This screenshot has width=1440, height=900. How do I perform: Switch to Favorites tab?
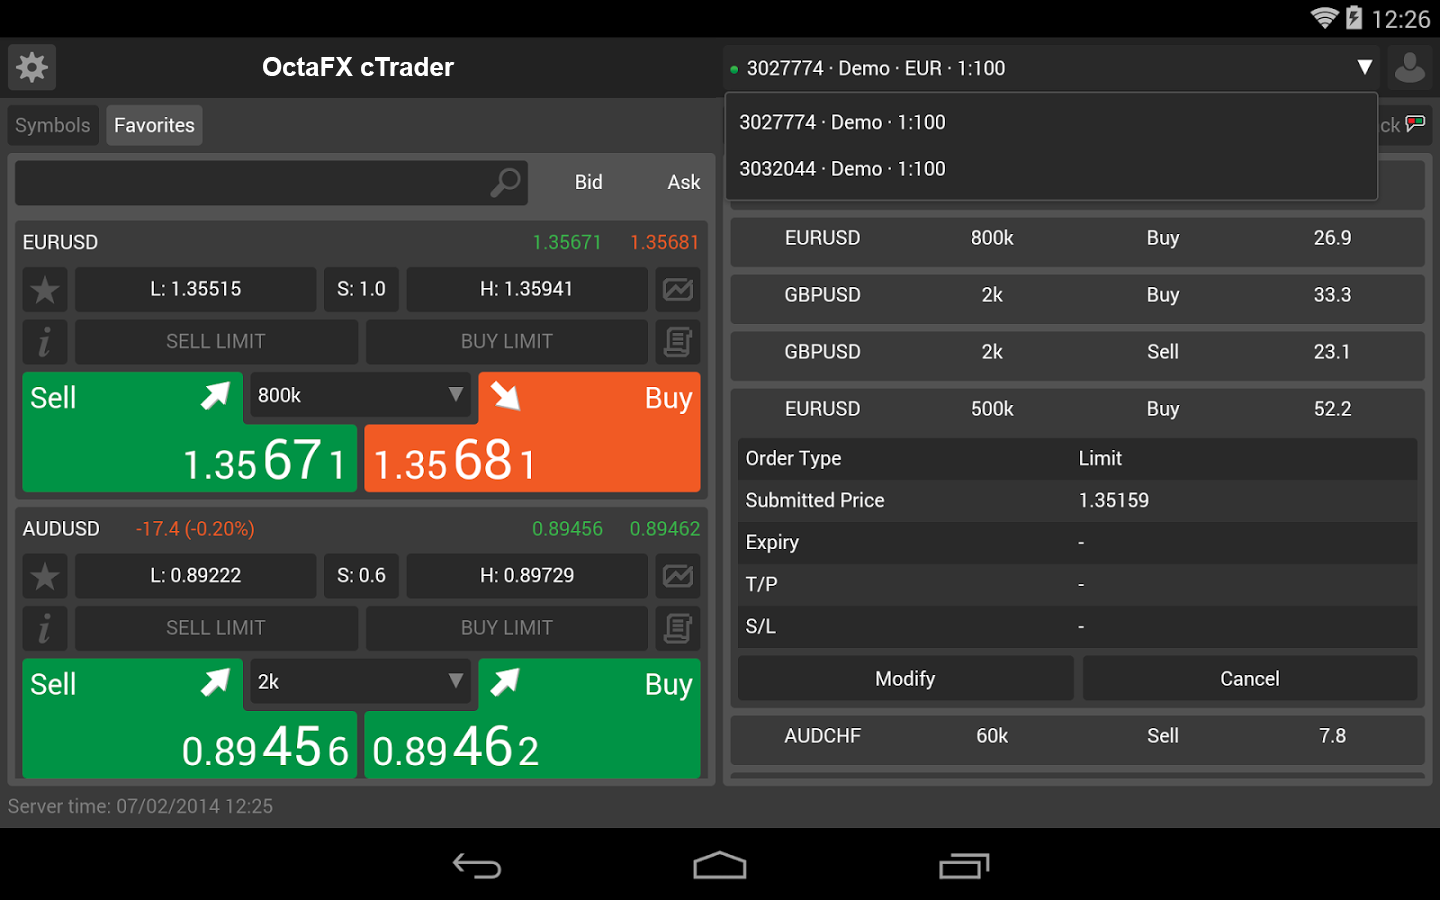(154, 125)
